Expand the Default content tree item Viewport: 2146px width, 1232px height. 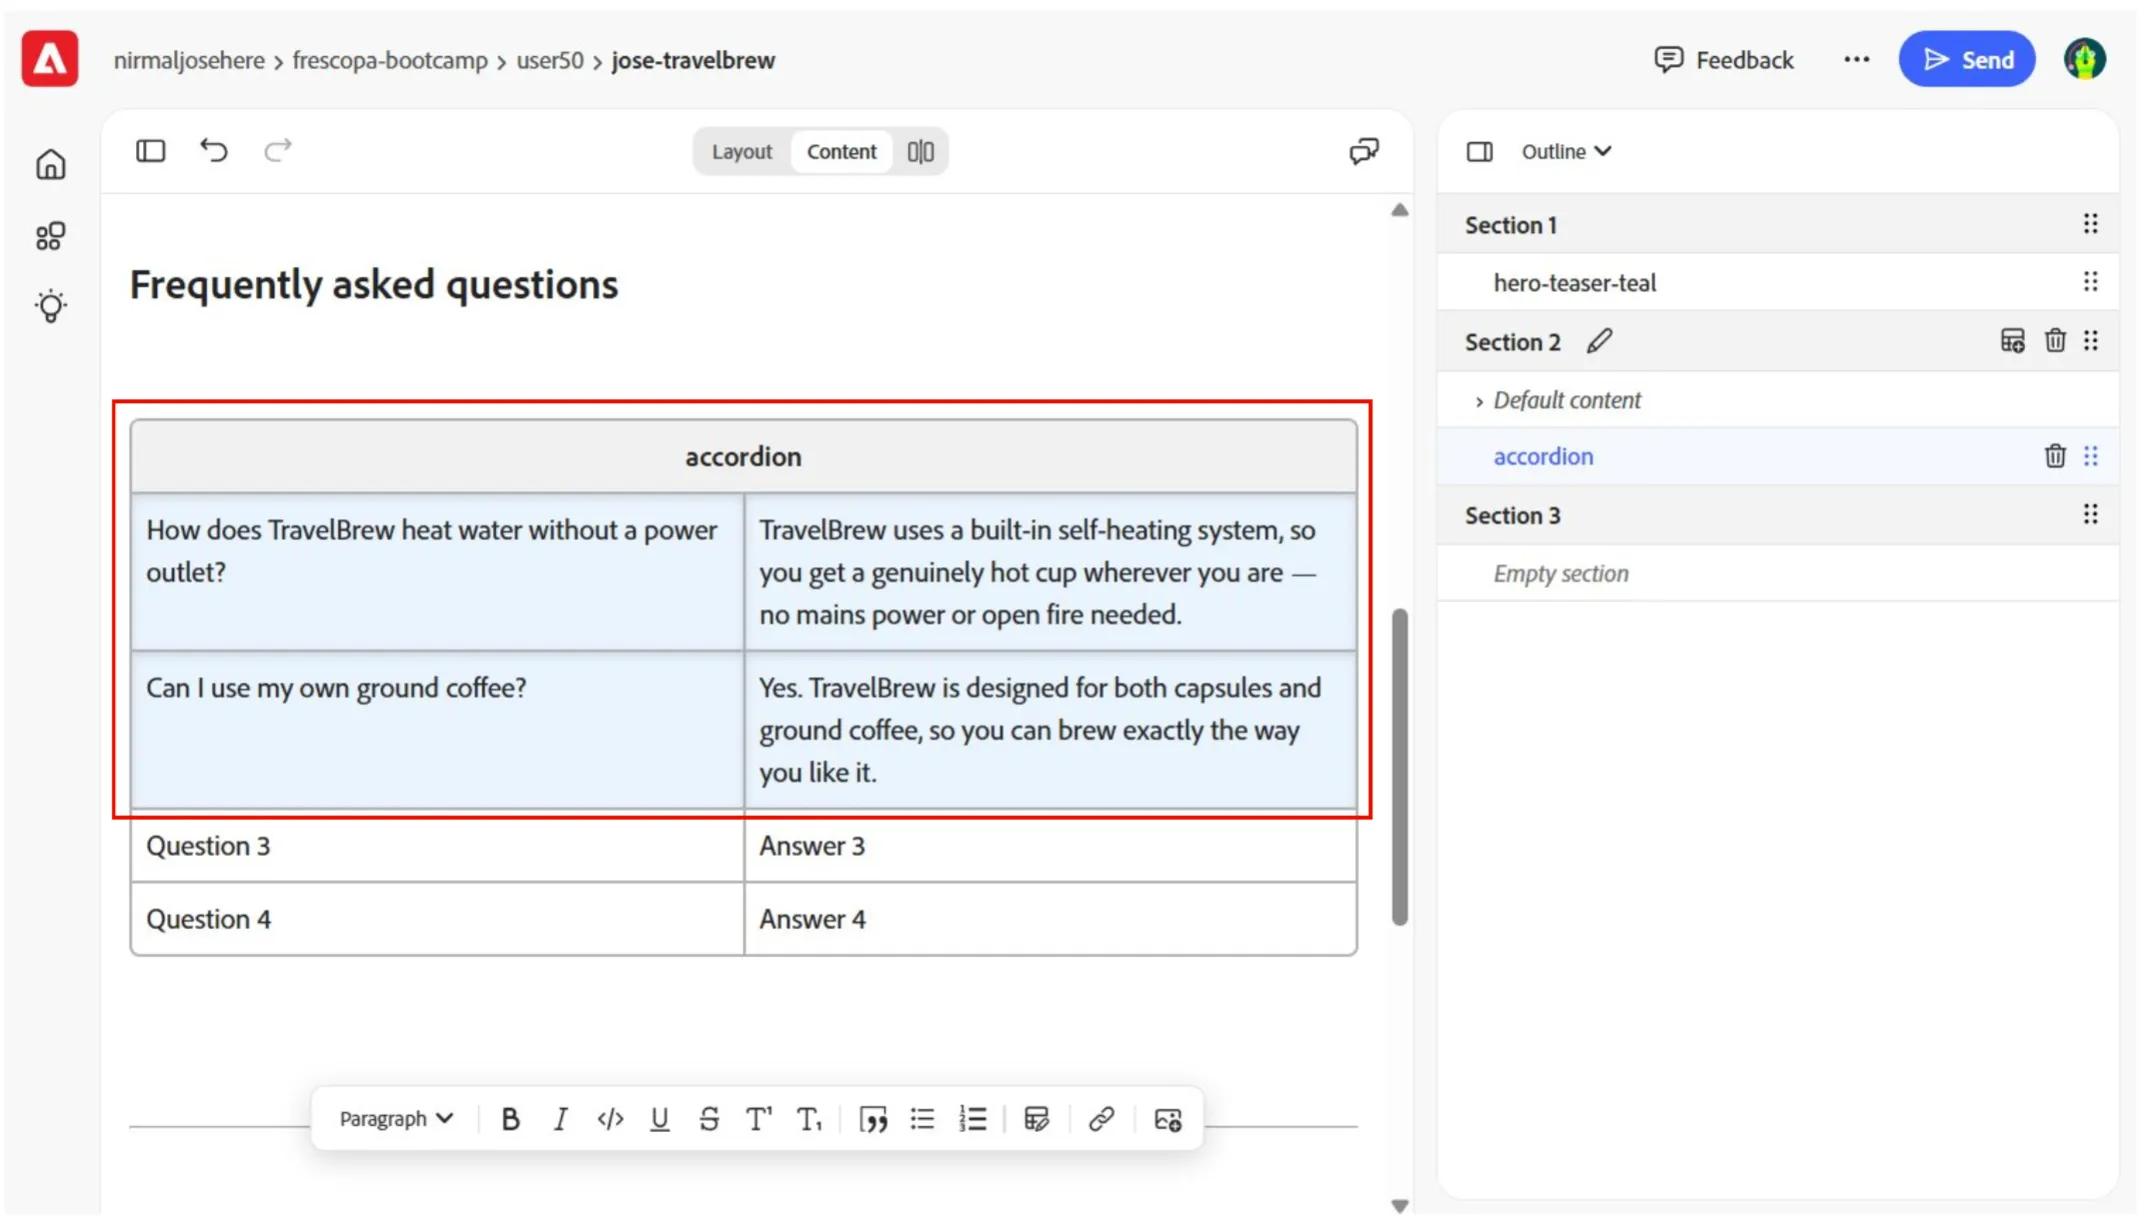[x=1478, y=401]
